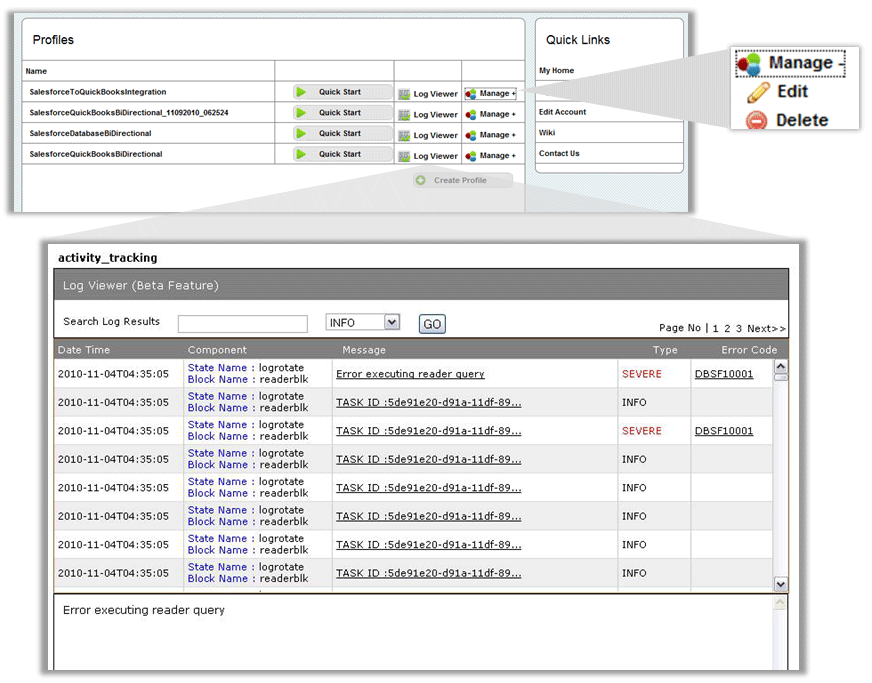Open the INFO log level dropdown

(x=392, y=323)
